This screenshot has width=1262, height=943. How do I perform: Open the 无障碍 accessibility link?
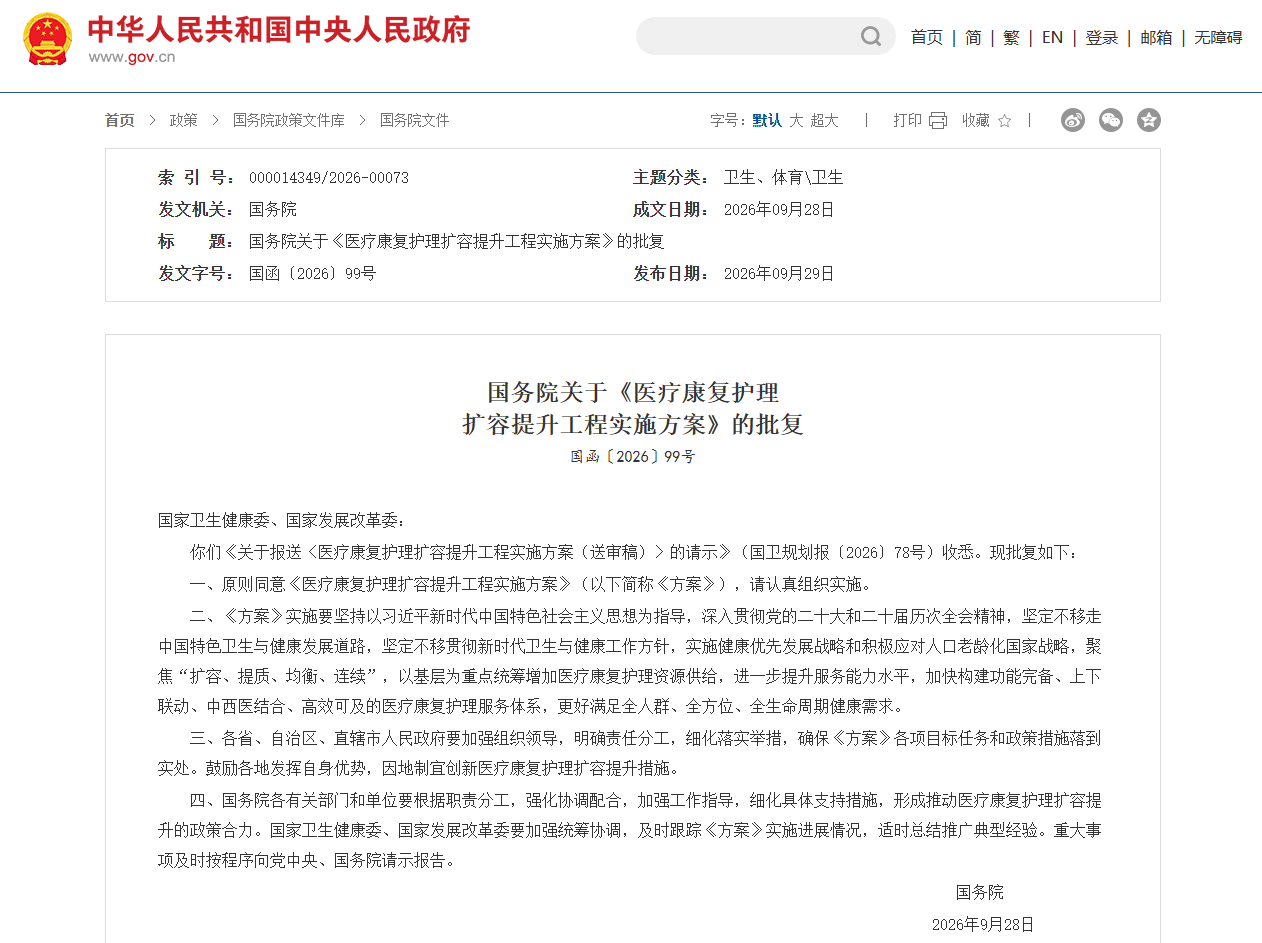point(1218,37)
